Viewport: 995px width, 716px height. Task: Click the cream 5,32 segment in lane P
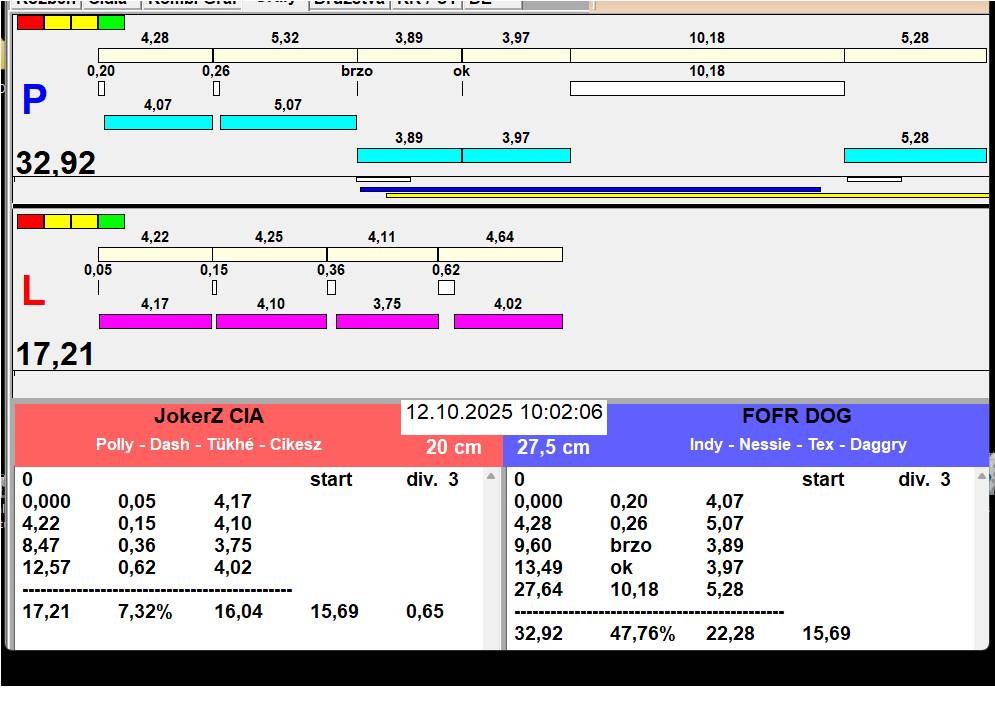285,55
